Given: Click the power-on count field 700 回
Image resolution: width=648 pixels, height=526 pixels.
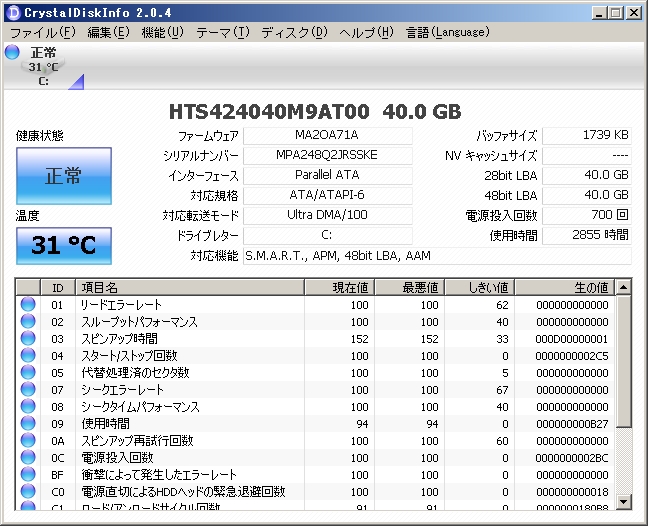Looking at the screenshot, I should (x=587, y=216).
